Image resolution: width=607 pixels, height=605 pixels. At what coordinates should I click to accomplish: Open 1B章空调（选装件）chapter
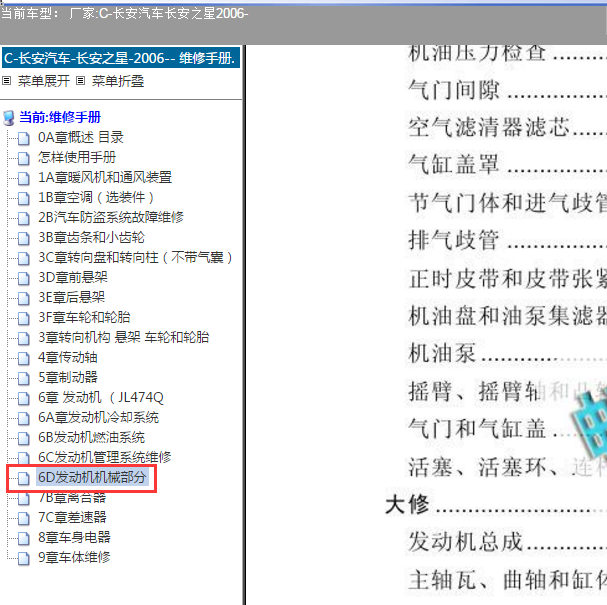tap(96, 197)
